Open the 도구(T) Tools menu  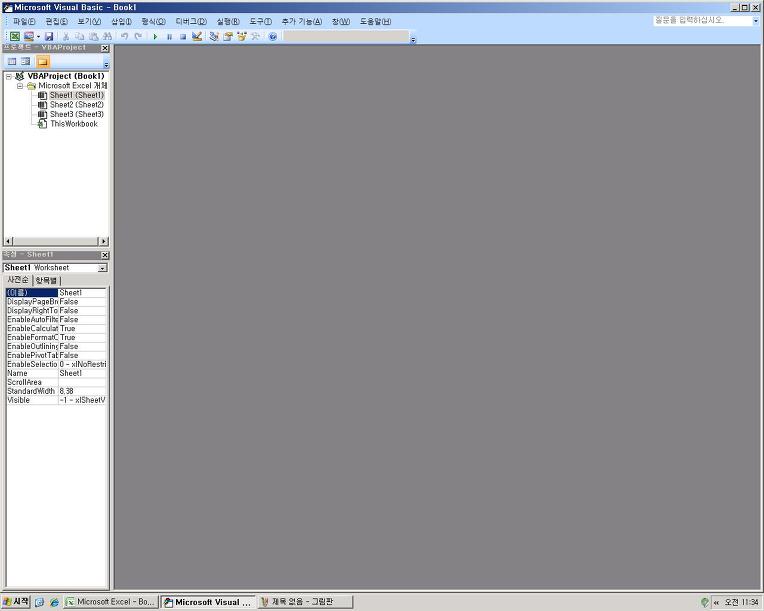click(x=261, y=21)
